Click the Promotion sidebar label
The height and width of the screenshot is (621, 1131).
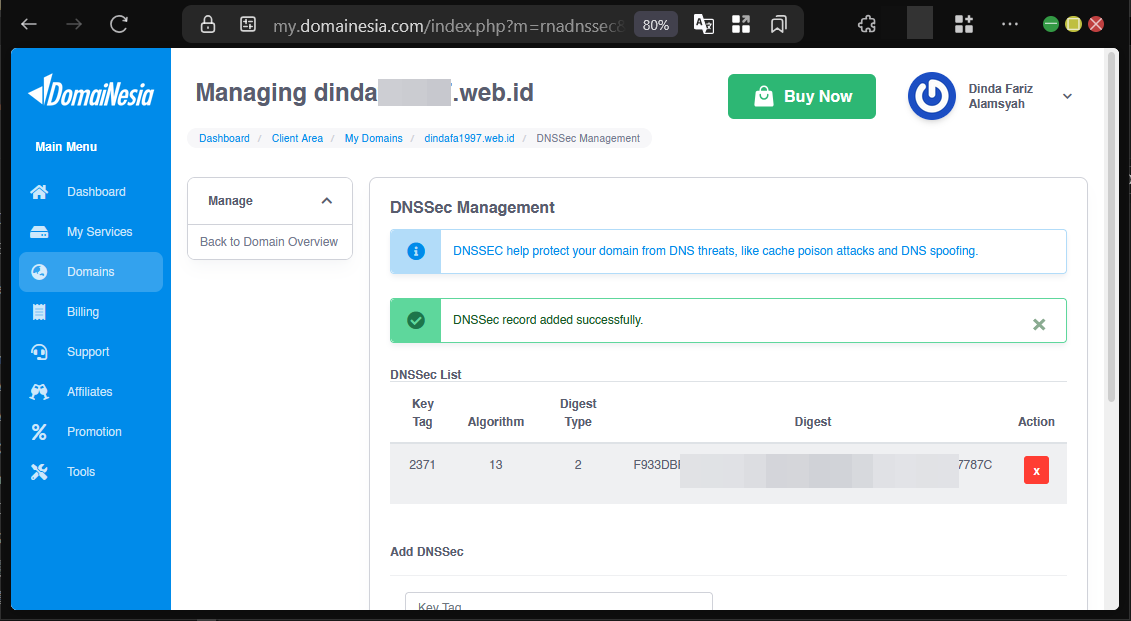click(x=94, y=432)
